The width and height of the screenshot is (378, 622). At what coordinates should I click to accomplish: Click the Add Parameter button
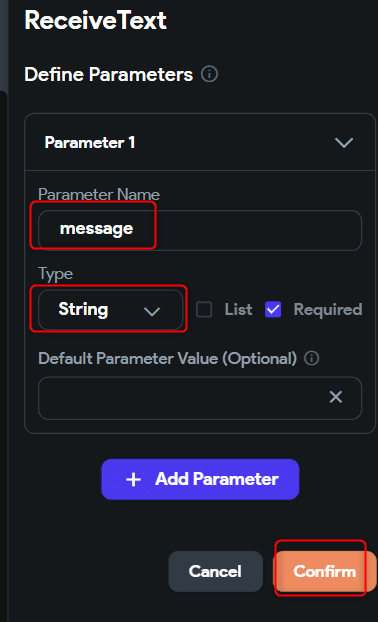[x=200, y=479]
